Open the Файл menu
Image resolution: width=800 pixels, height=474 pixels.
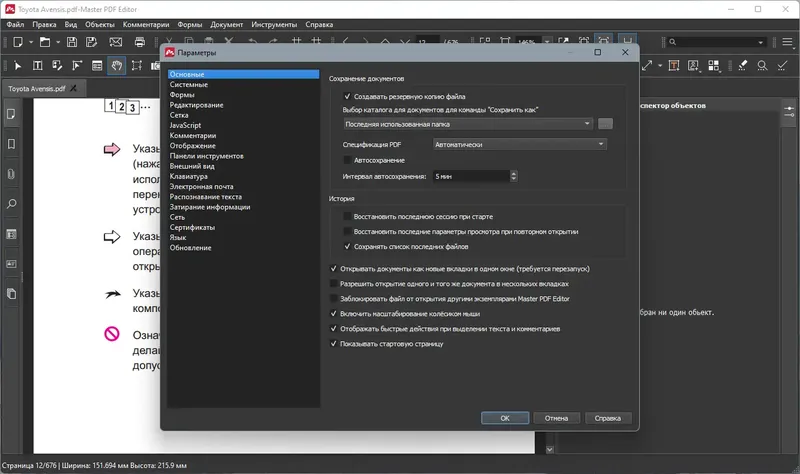pos(15,24)
